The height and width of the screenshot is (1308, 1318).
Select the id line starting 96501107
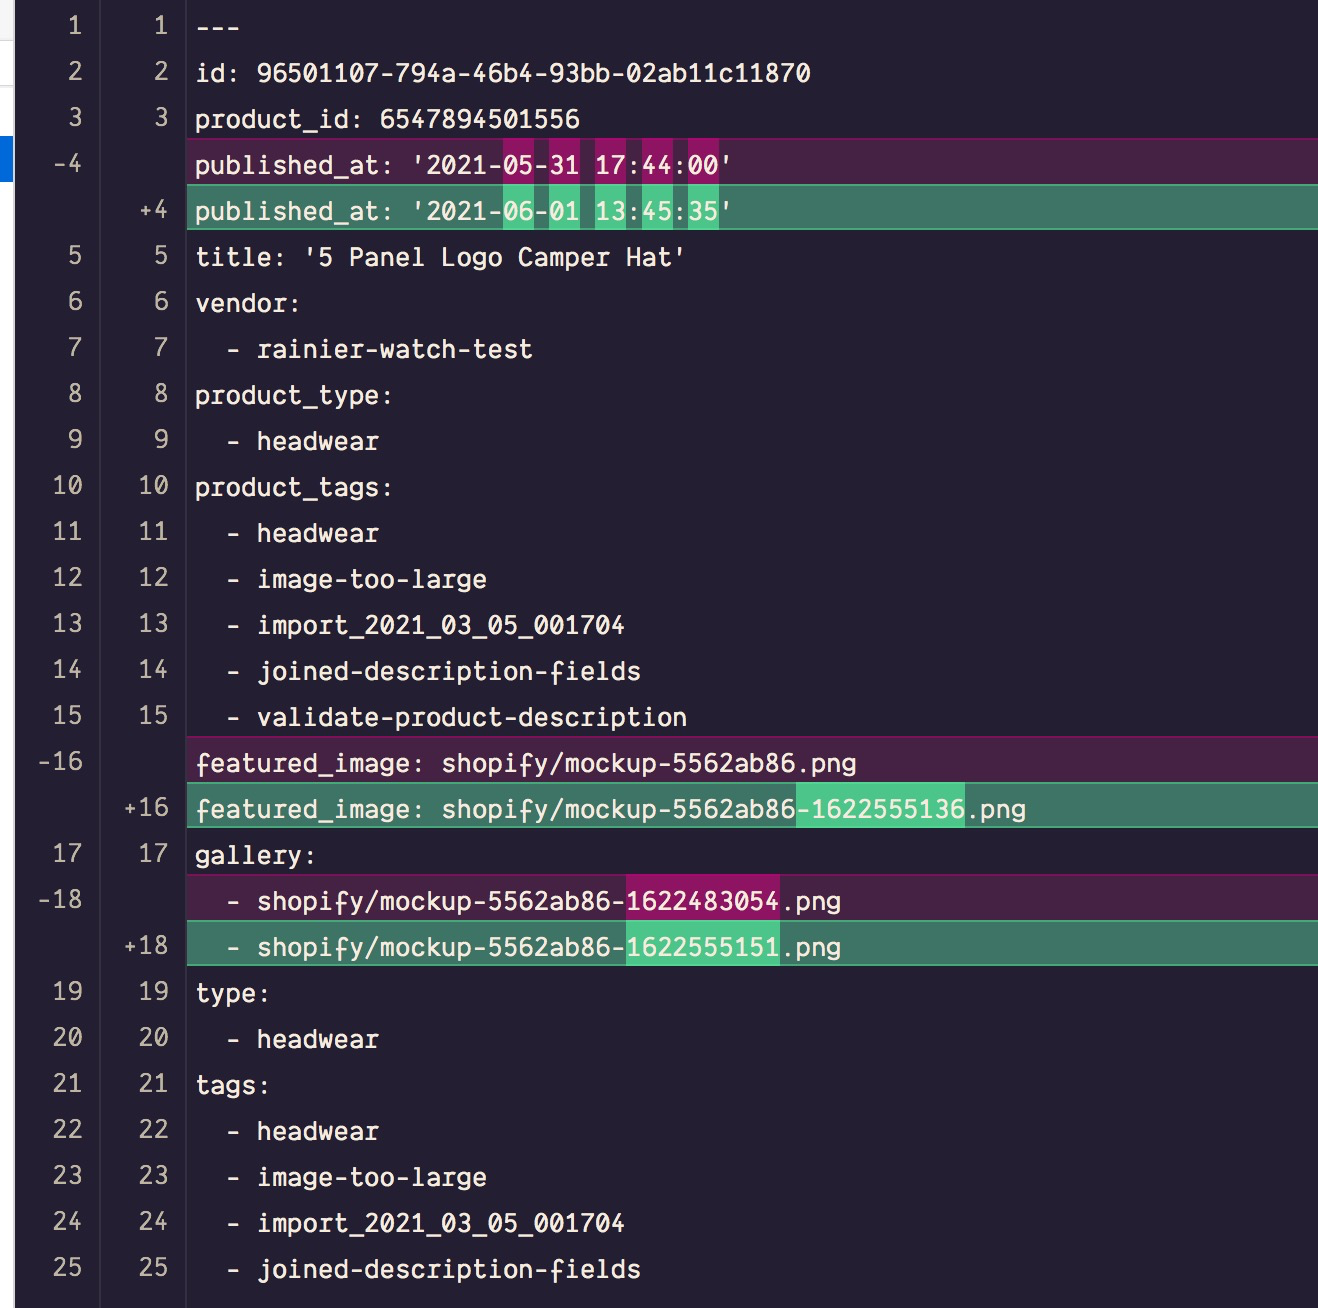[x=505, y=73]
